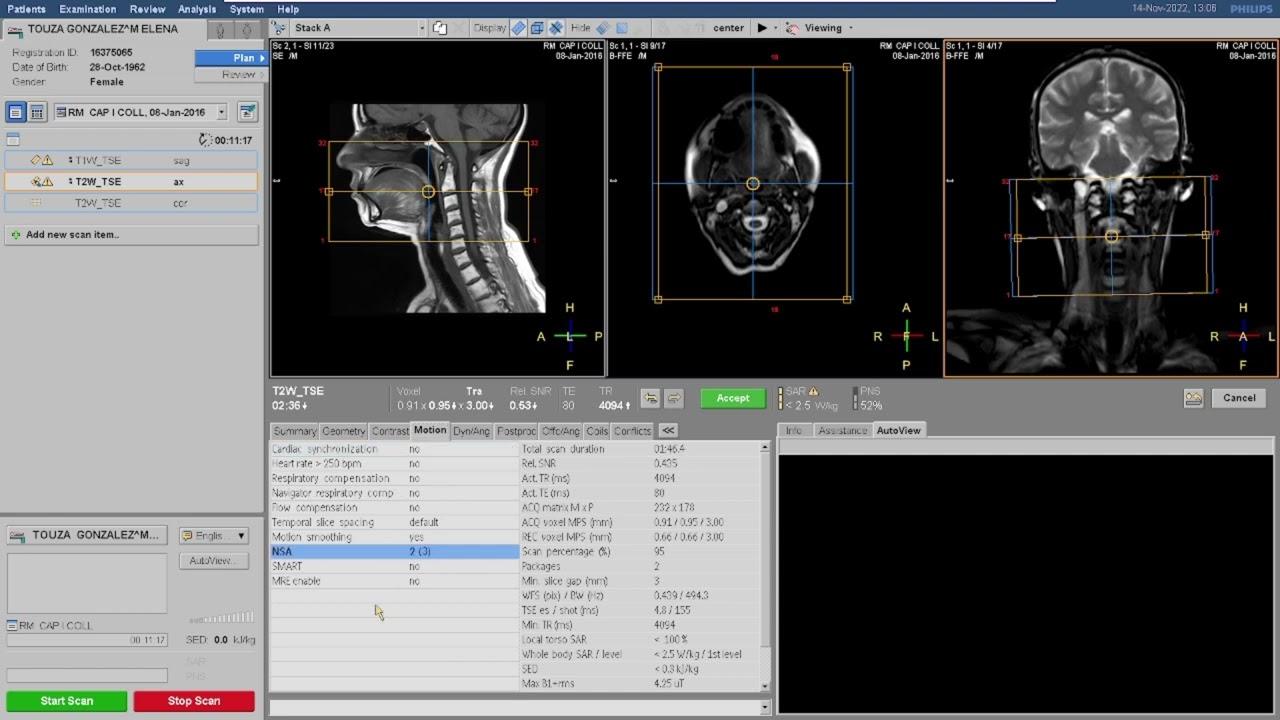The image size is (1280, 720).
Task: Open the Viewing mode dropdown
Action: pos(851,28)
